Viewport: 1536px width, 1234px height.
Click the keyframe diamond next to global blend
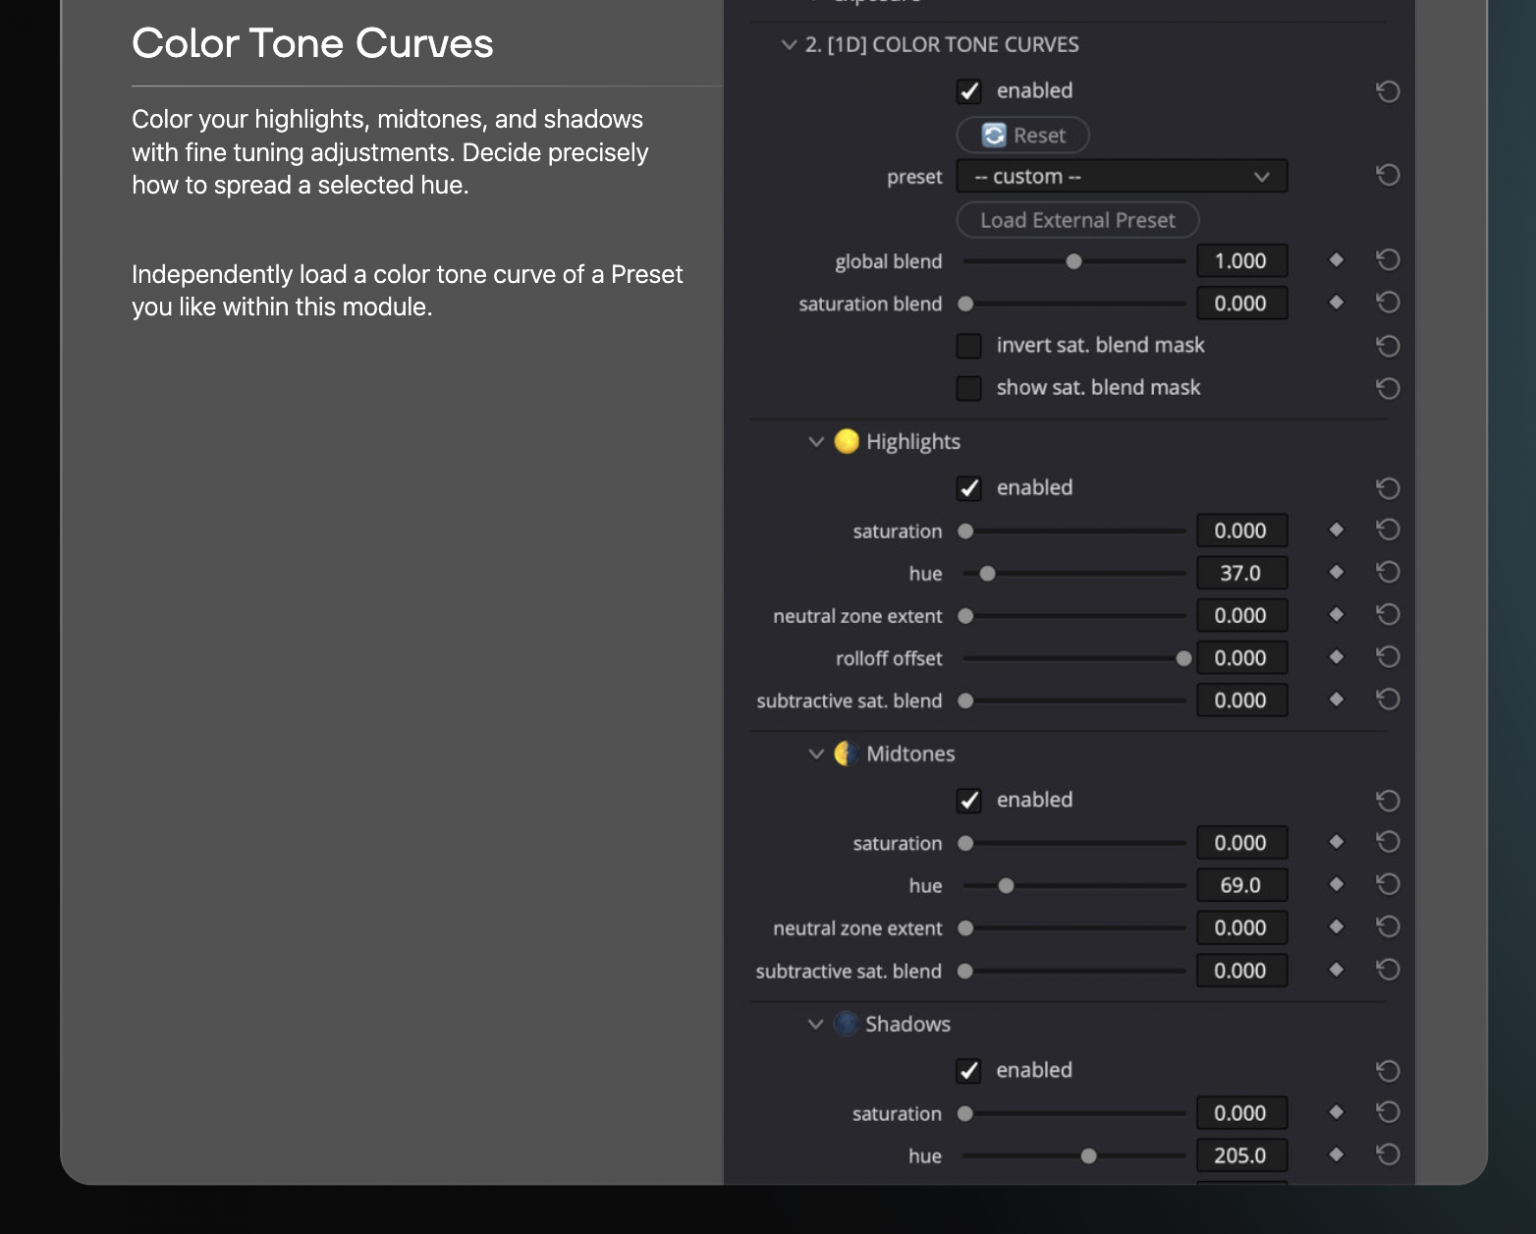pos(1336,260)
